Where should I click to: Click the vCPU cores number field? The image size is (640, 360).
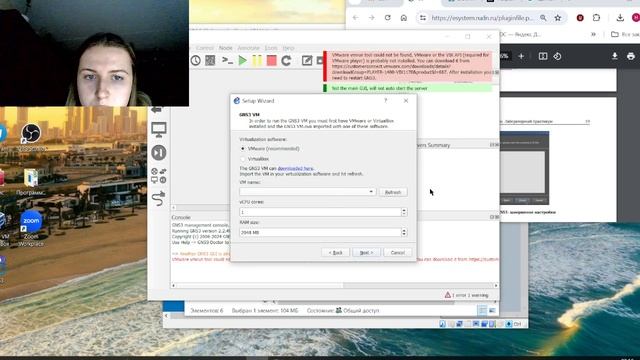(320, 212)
